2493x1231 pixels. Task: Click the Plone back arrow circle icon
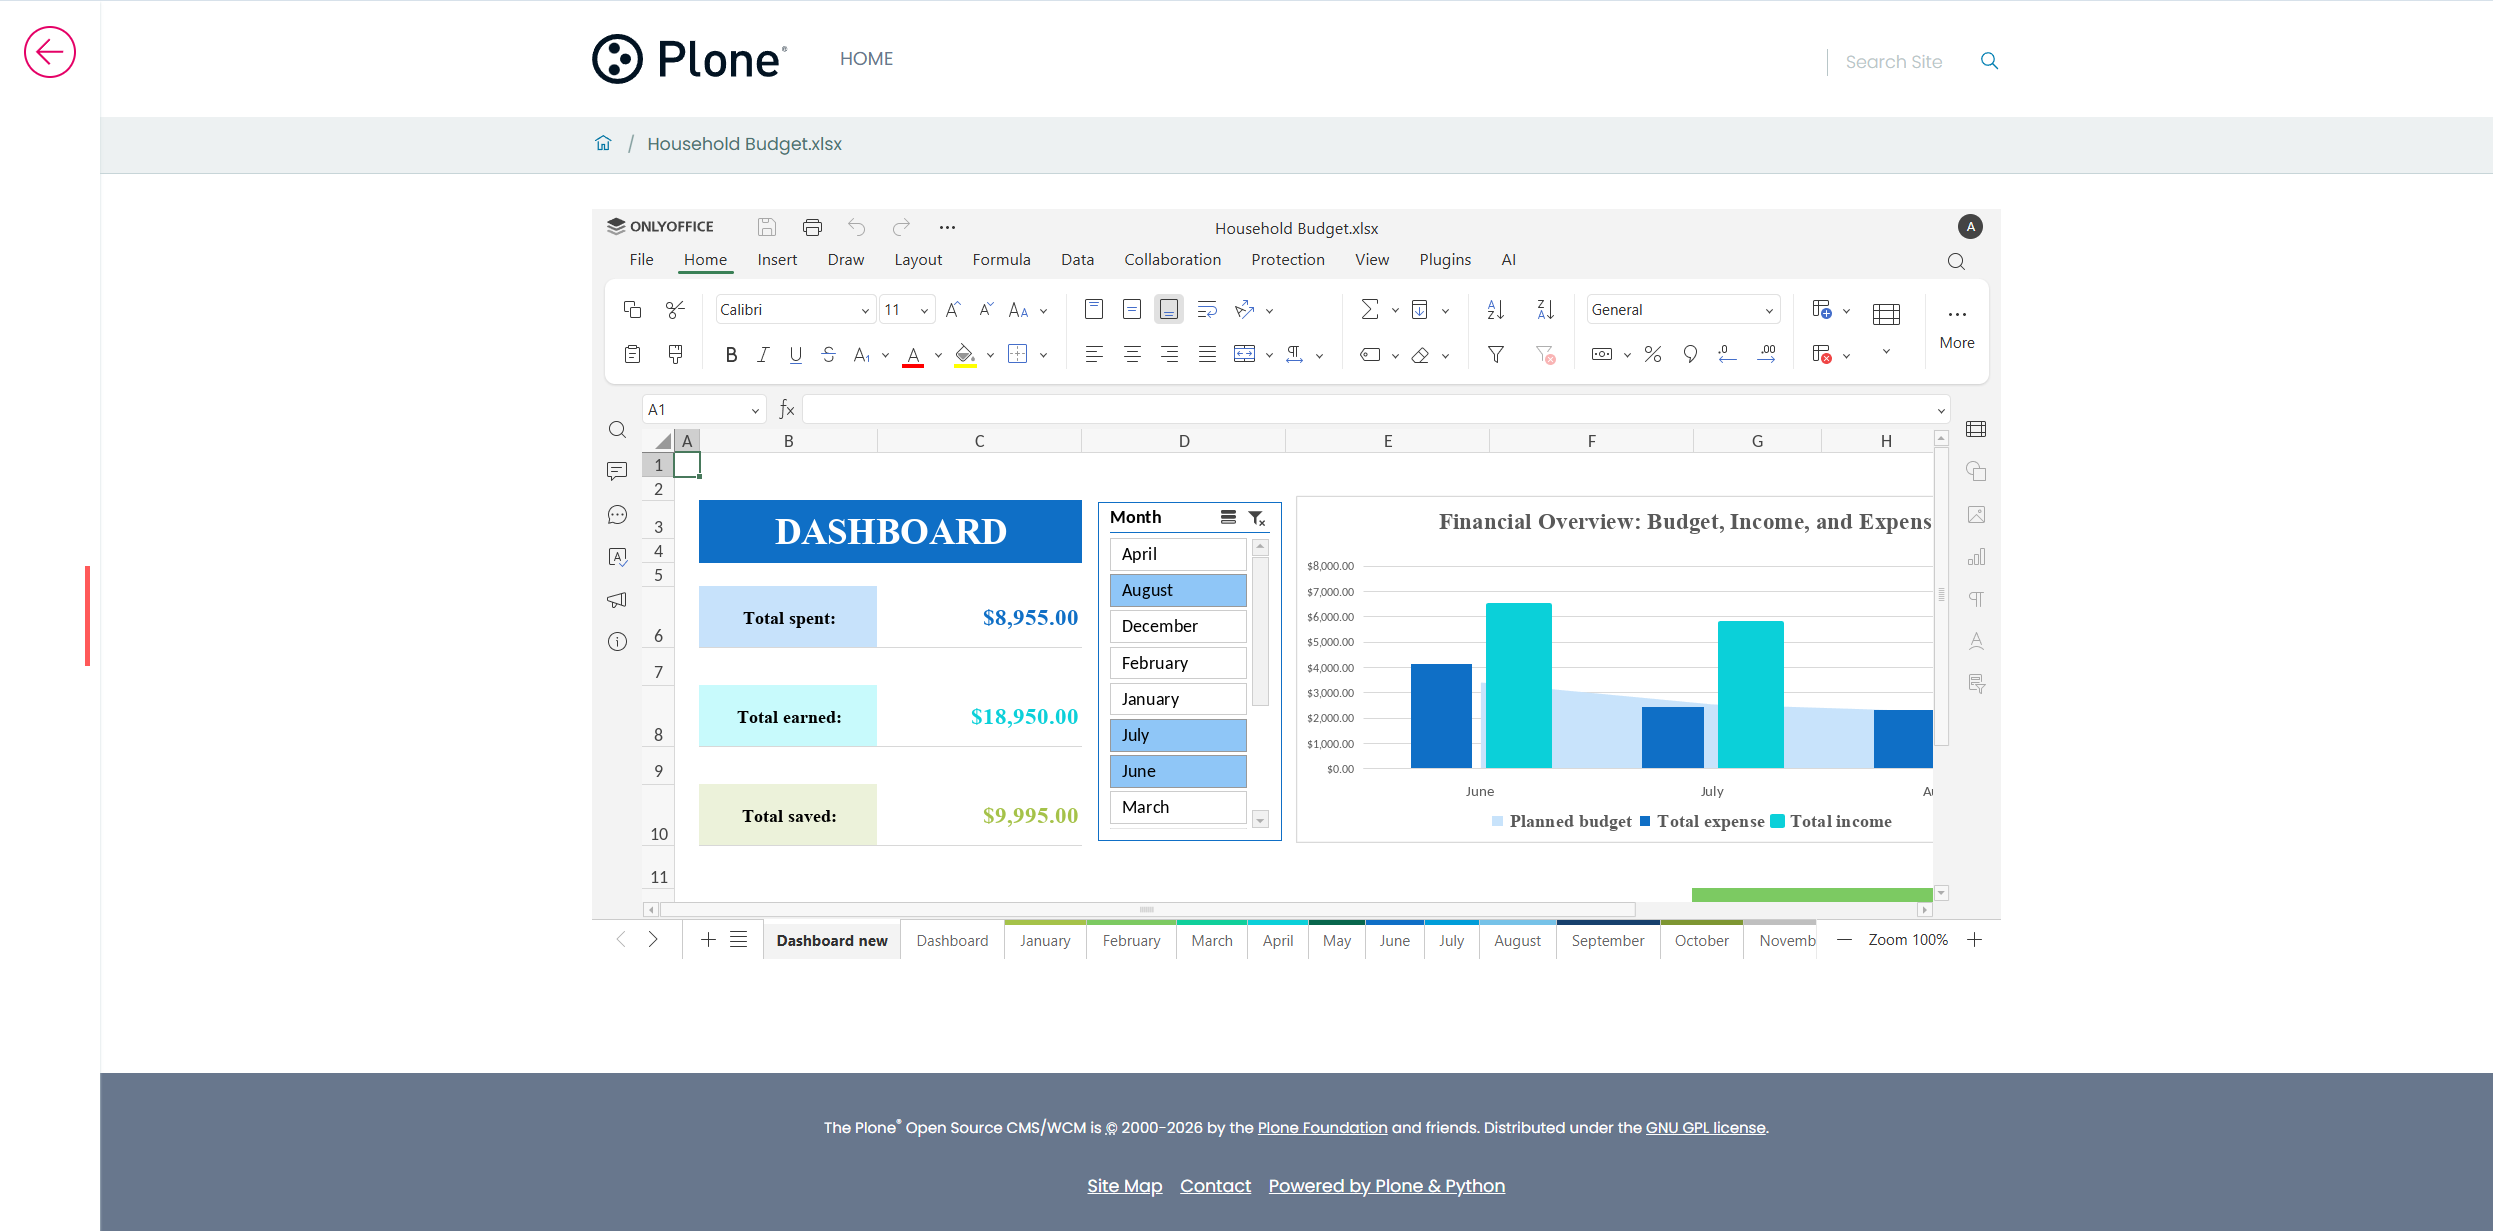[50, 52]
